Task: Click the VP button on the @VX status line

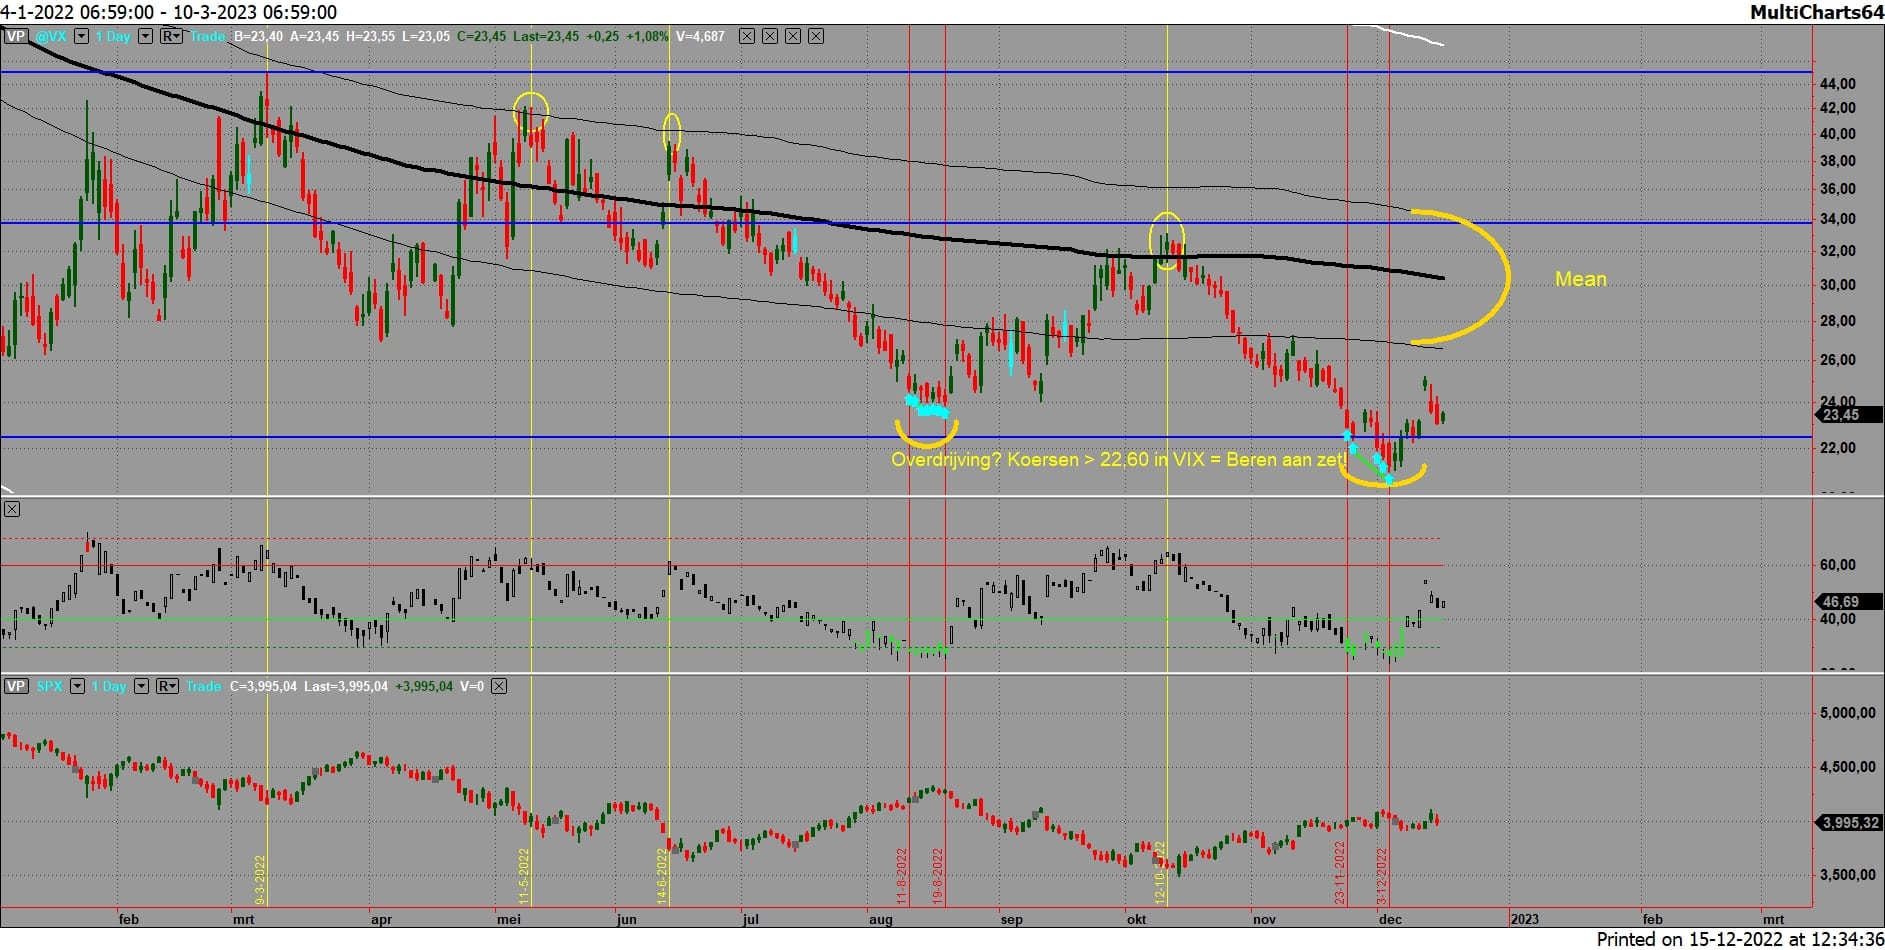Action: (15, 36)
